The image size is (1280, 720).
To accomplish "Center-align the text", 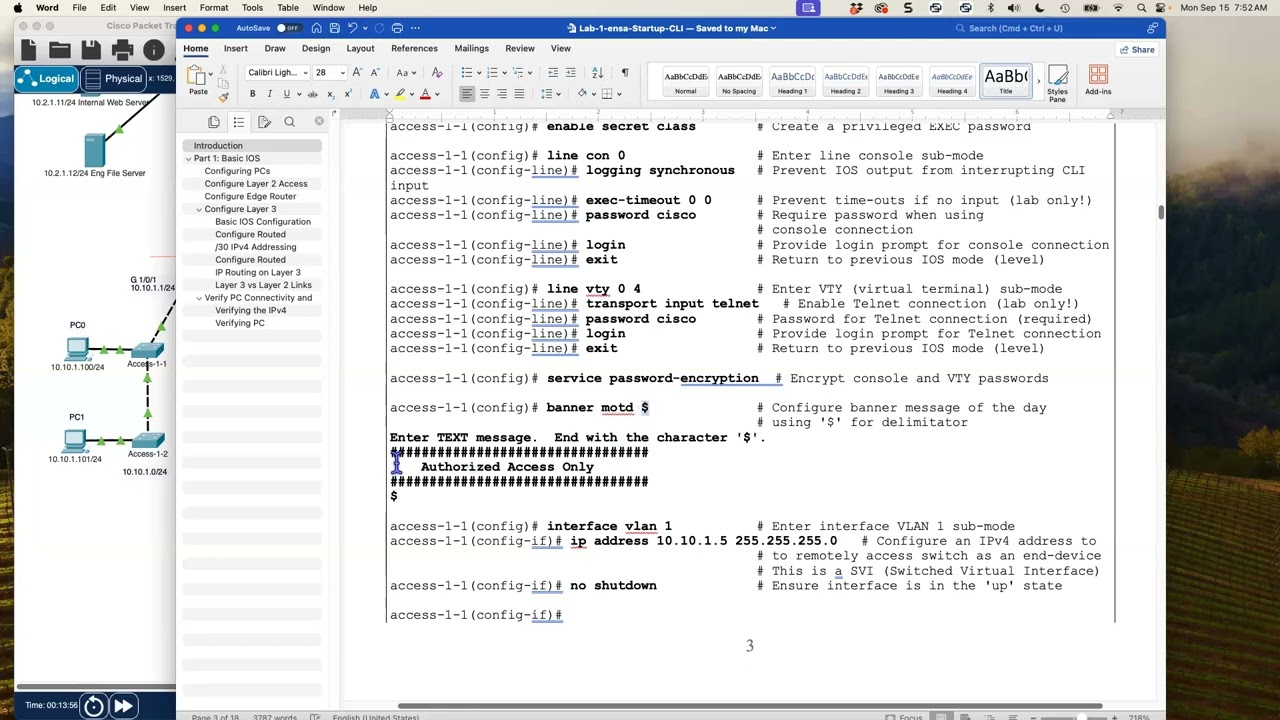I will coord(484,94).
